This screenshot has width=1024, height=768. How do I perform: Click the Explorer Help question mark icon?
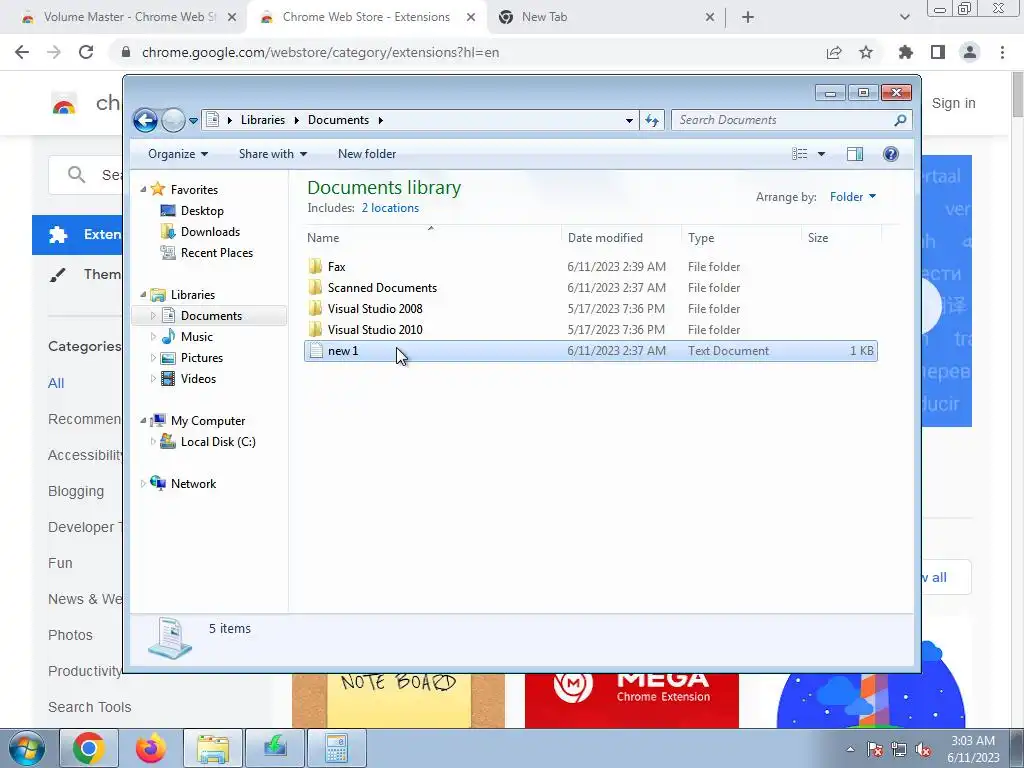click(891, 154)
